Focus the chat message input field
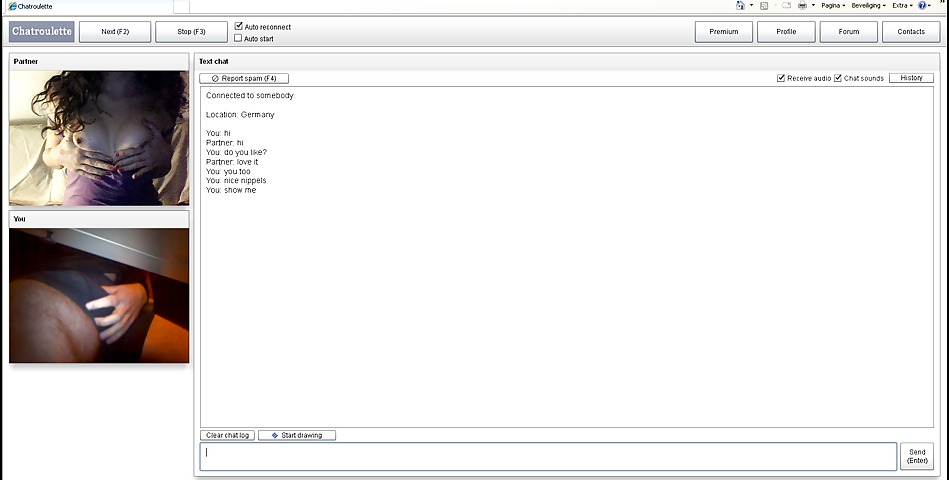This screenshot has width=949, height=480. [548, 456]
